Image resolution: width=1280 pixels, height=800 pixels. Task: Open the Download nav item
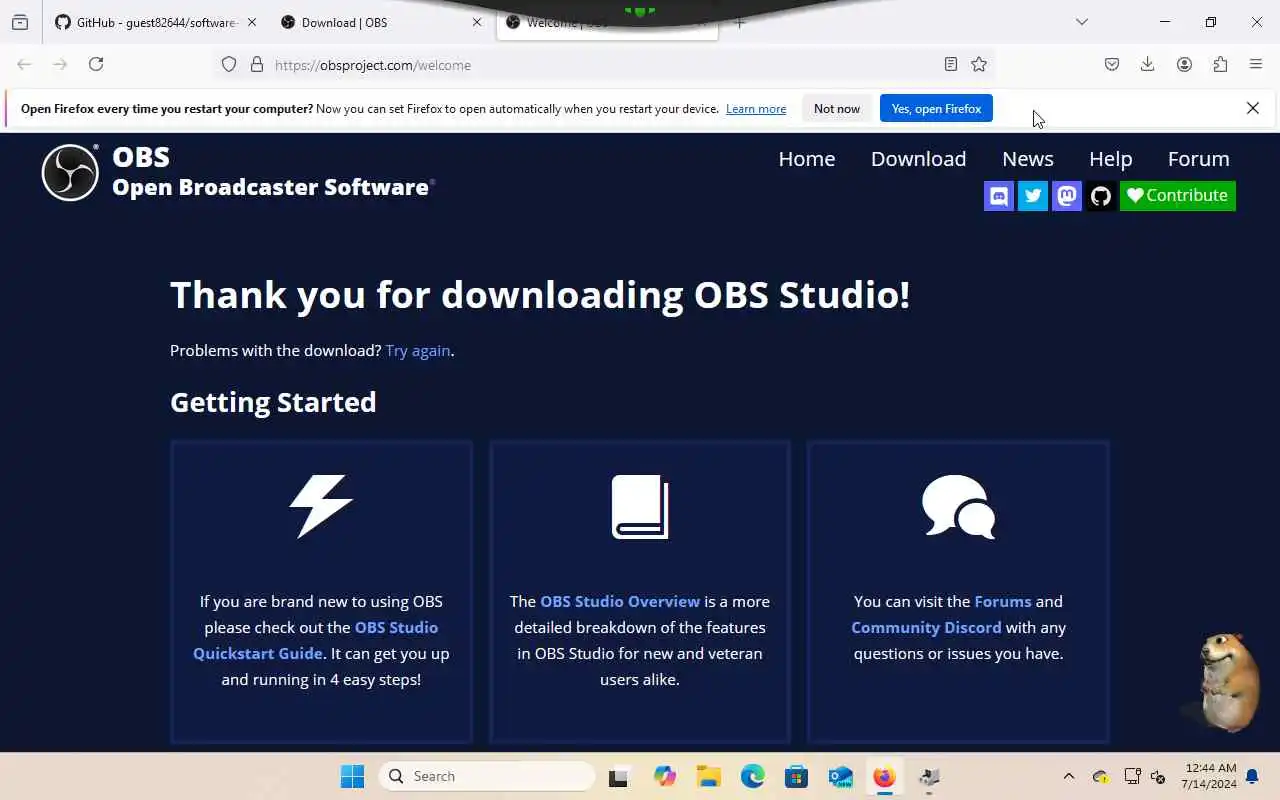click(x=918, y=159)
